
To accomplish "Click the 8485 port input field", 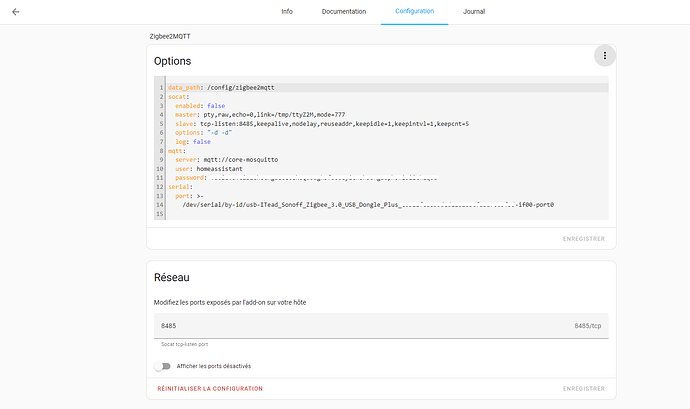I will click(381, 326).
